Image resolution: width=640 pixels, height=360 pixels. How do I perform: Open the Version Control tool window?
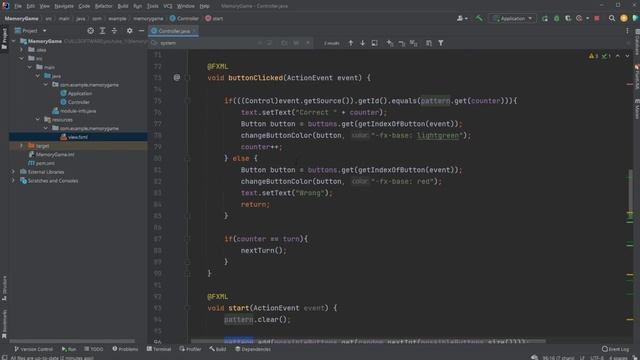click(33, 349)
